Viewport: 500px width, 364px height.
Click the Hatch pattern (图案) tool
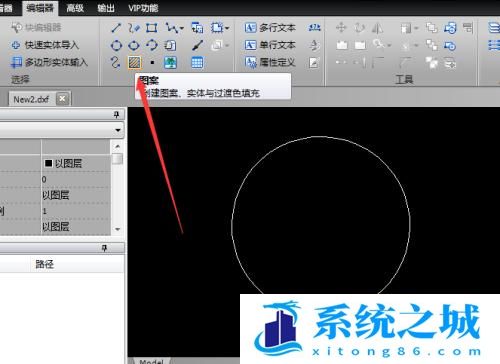click(134, 63)
